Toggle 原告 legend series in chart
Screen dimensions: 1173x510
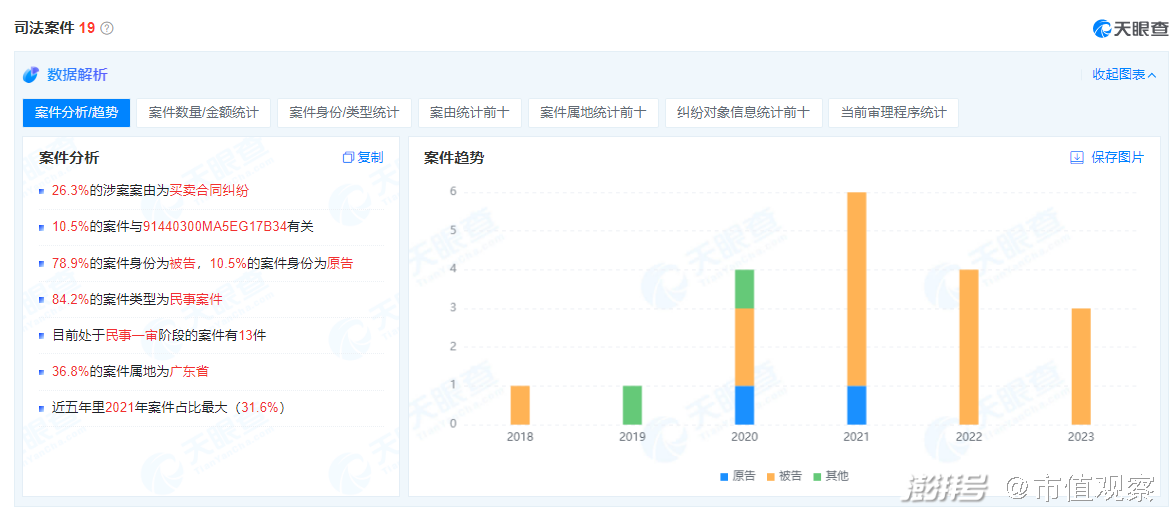[738, 476]
